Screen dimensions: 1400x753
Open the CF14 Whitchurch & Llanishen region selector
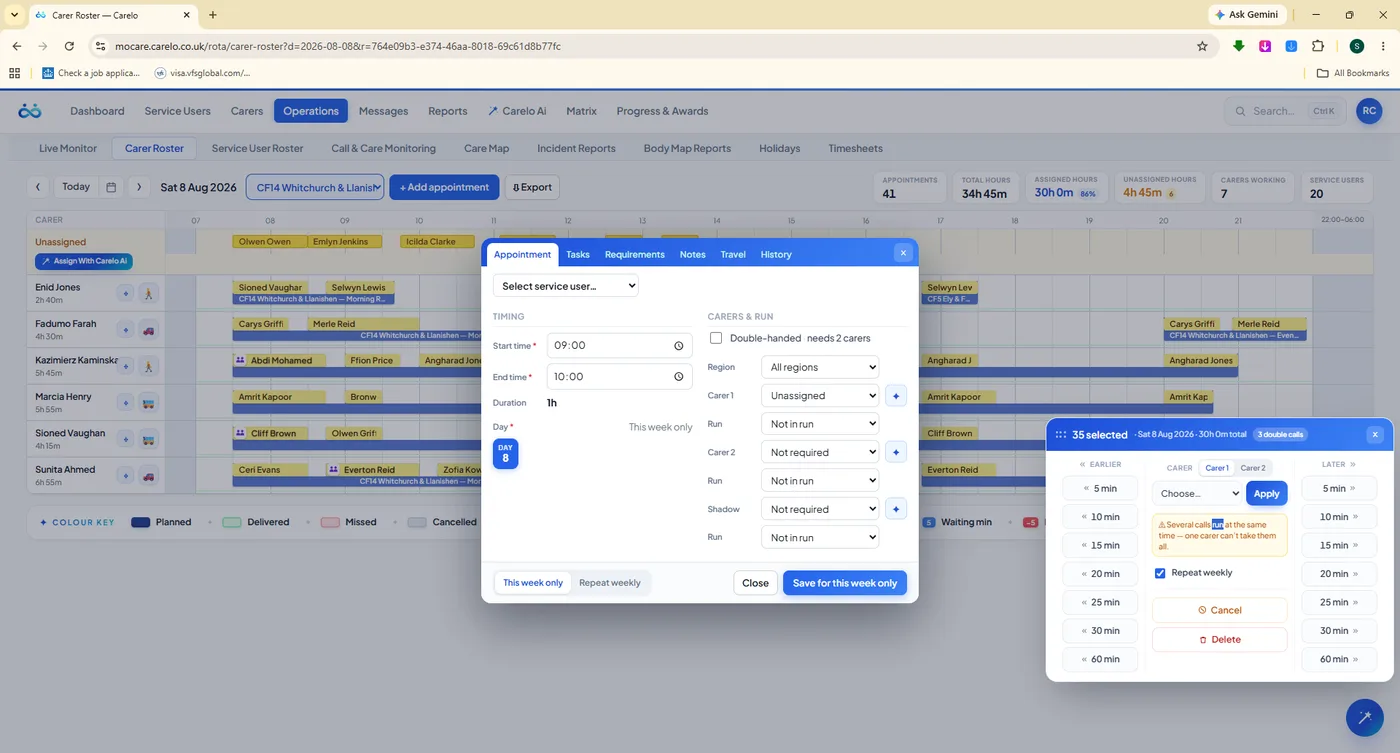point(315,187)
